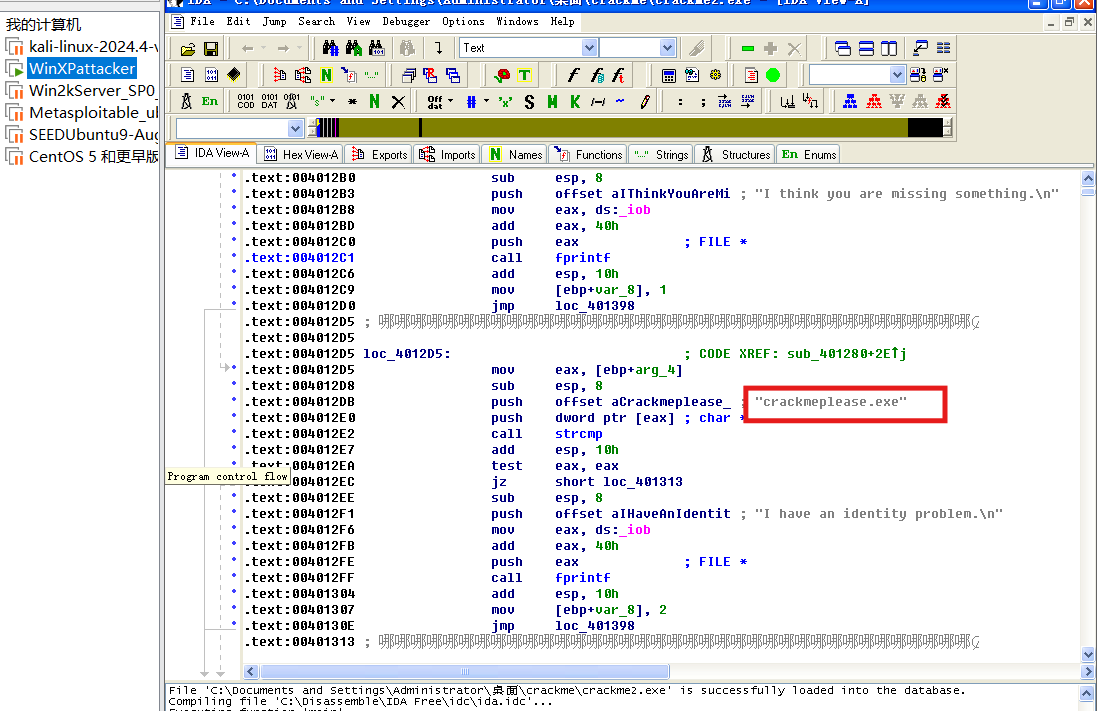Select Metasploitable_ul virtual machine in sidebar
Screen dimensions: 1097x711
81,113
